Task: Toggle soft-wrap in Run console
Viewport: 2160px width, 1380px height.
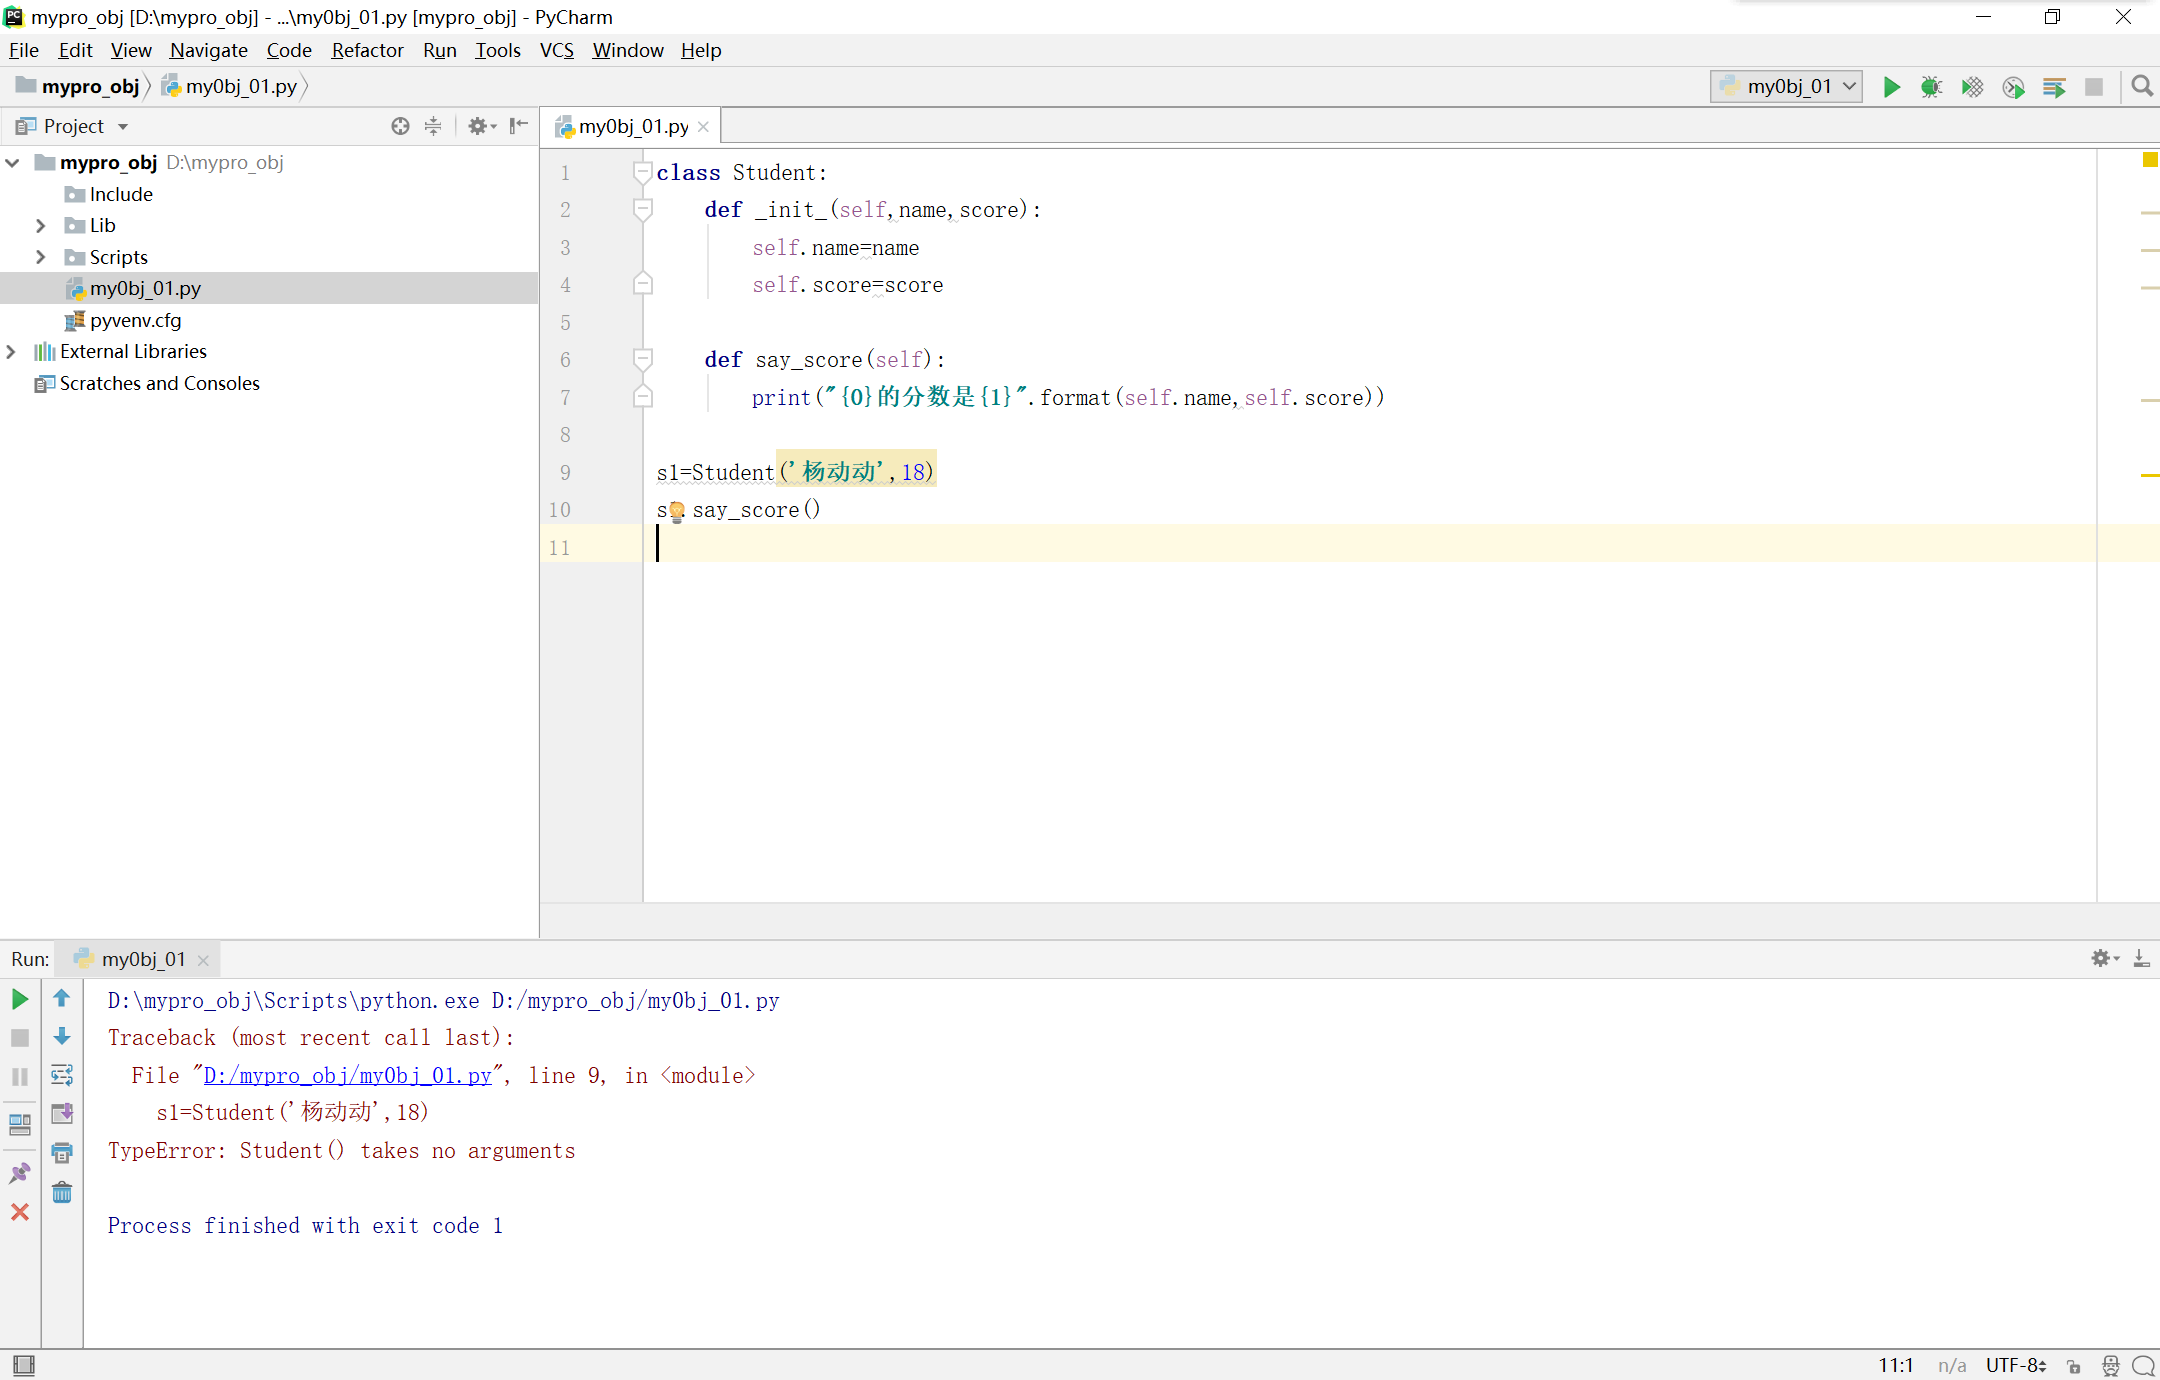Action: click(x=62, y=1075)
